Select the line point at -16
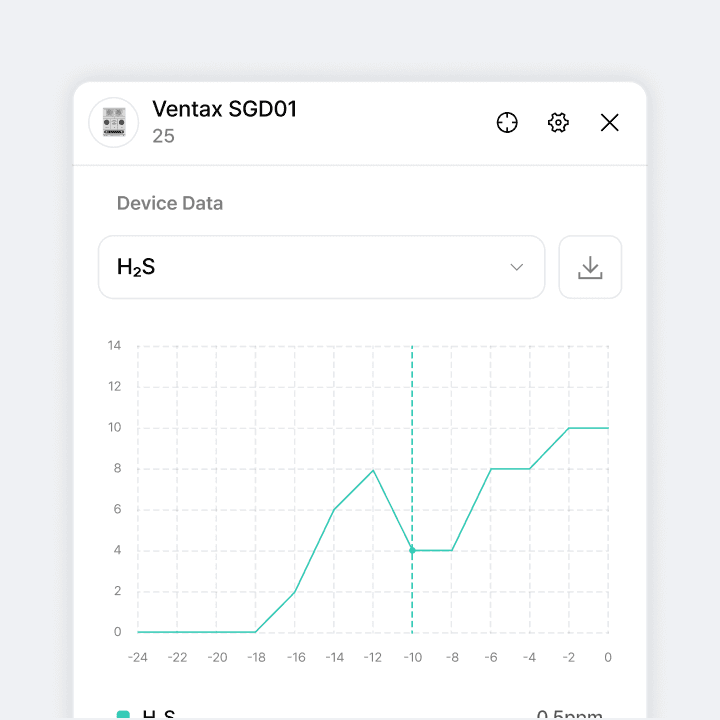The image size is (720, 720). 295,591
